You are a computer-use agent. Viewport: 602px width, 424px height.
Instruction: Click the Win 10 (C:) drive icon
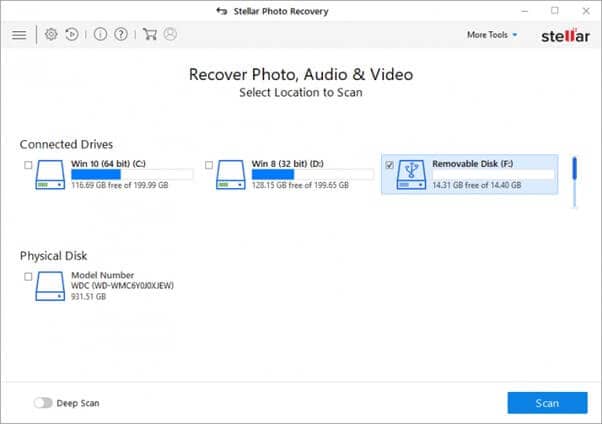click(50, 175)
